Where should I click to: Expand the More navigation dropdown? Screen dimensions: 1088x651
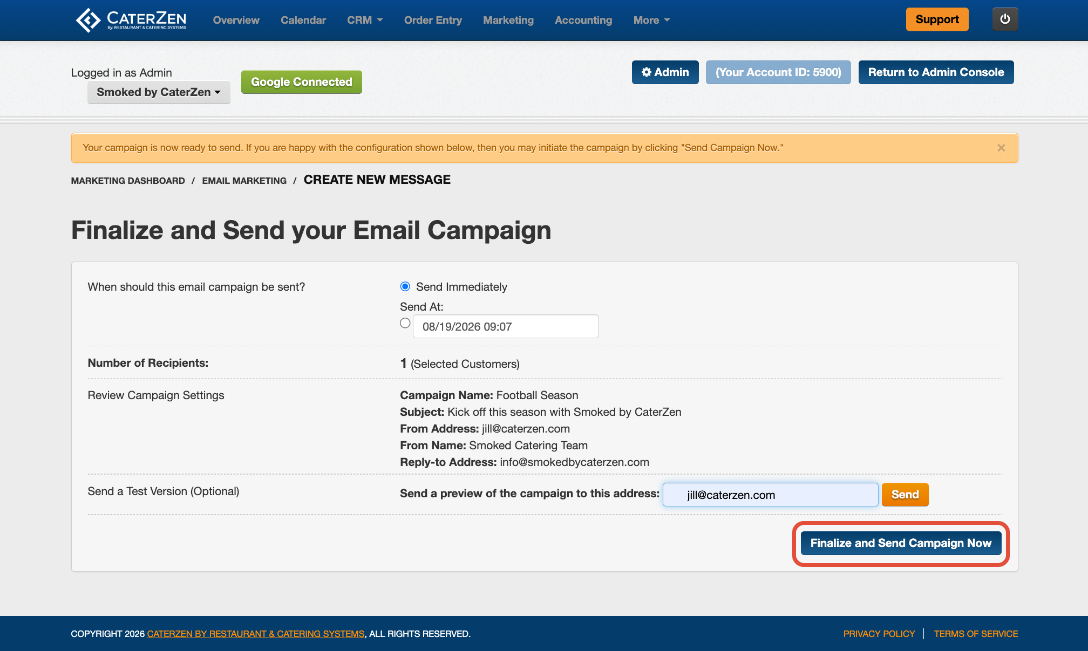(x=652, y=20)
